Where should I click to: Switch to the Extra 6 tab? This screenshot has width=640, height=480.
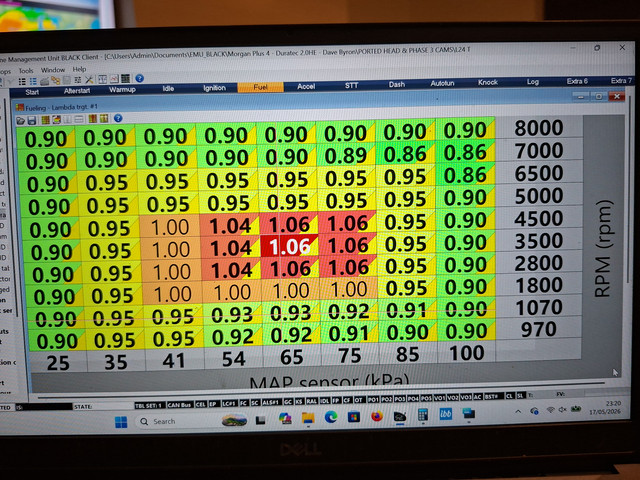coord(577,81)
